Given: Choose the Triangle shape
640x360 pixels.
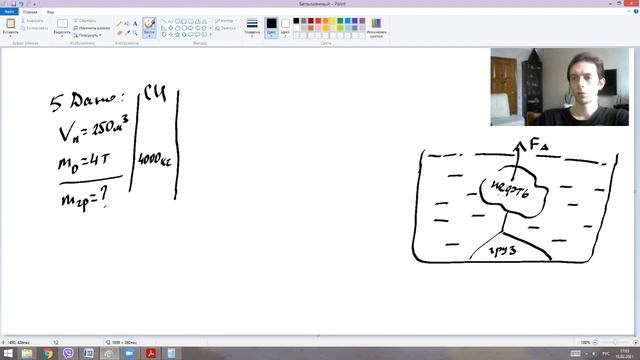Looking at the screenshot, I should [x=204, y=21].
